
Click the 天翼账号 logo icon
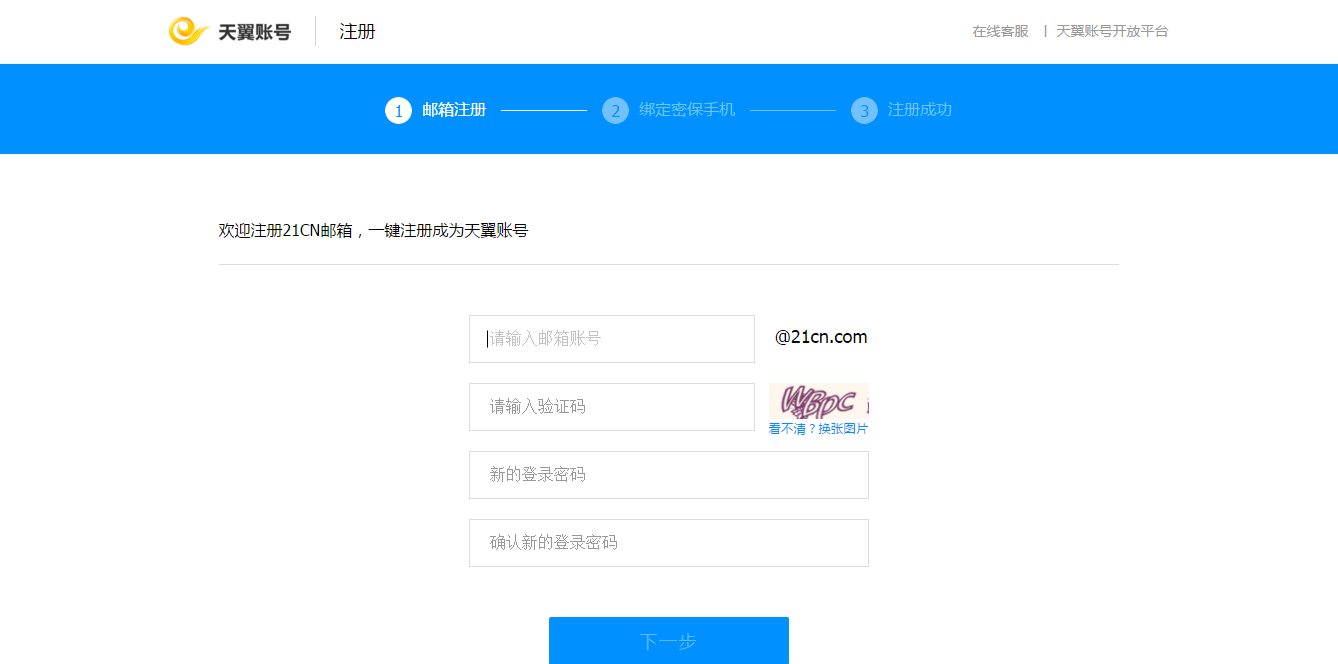pyautogui.click(x=189, y=31)
